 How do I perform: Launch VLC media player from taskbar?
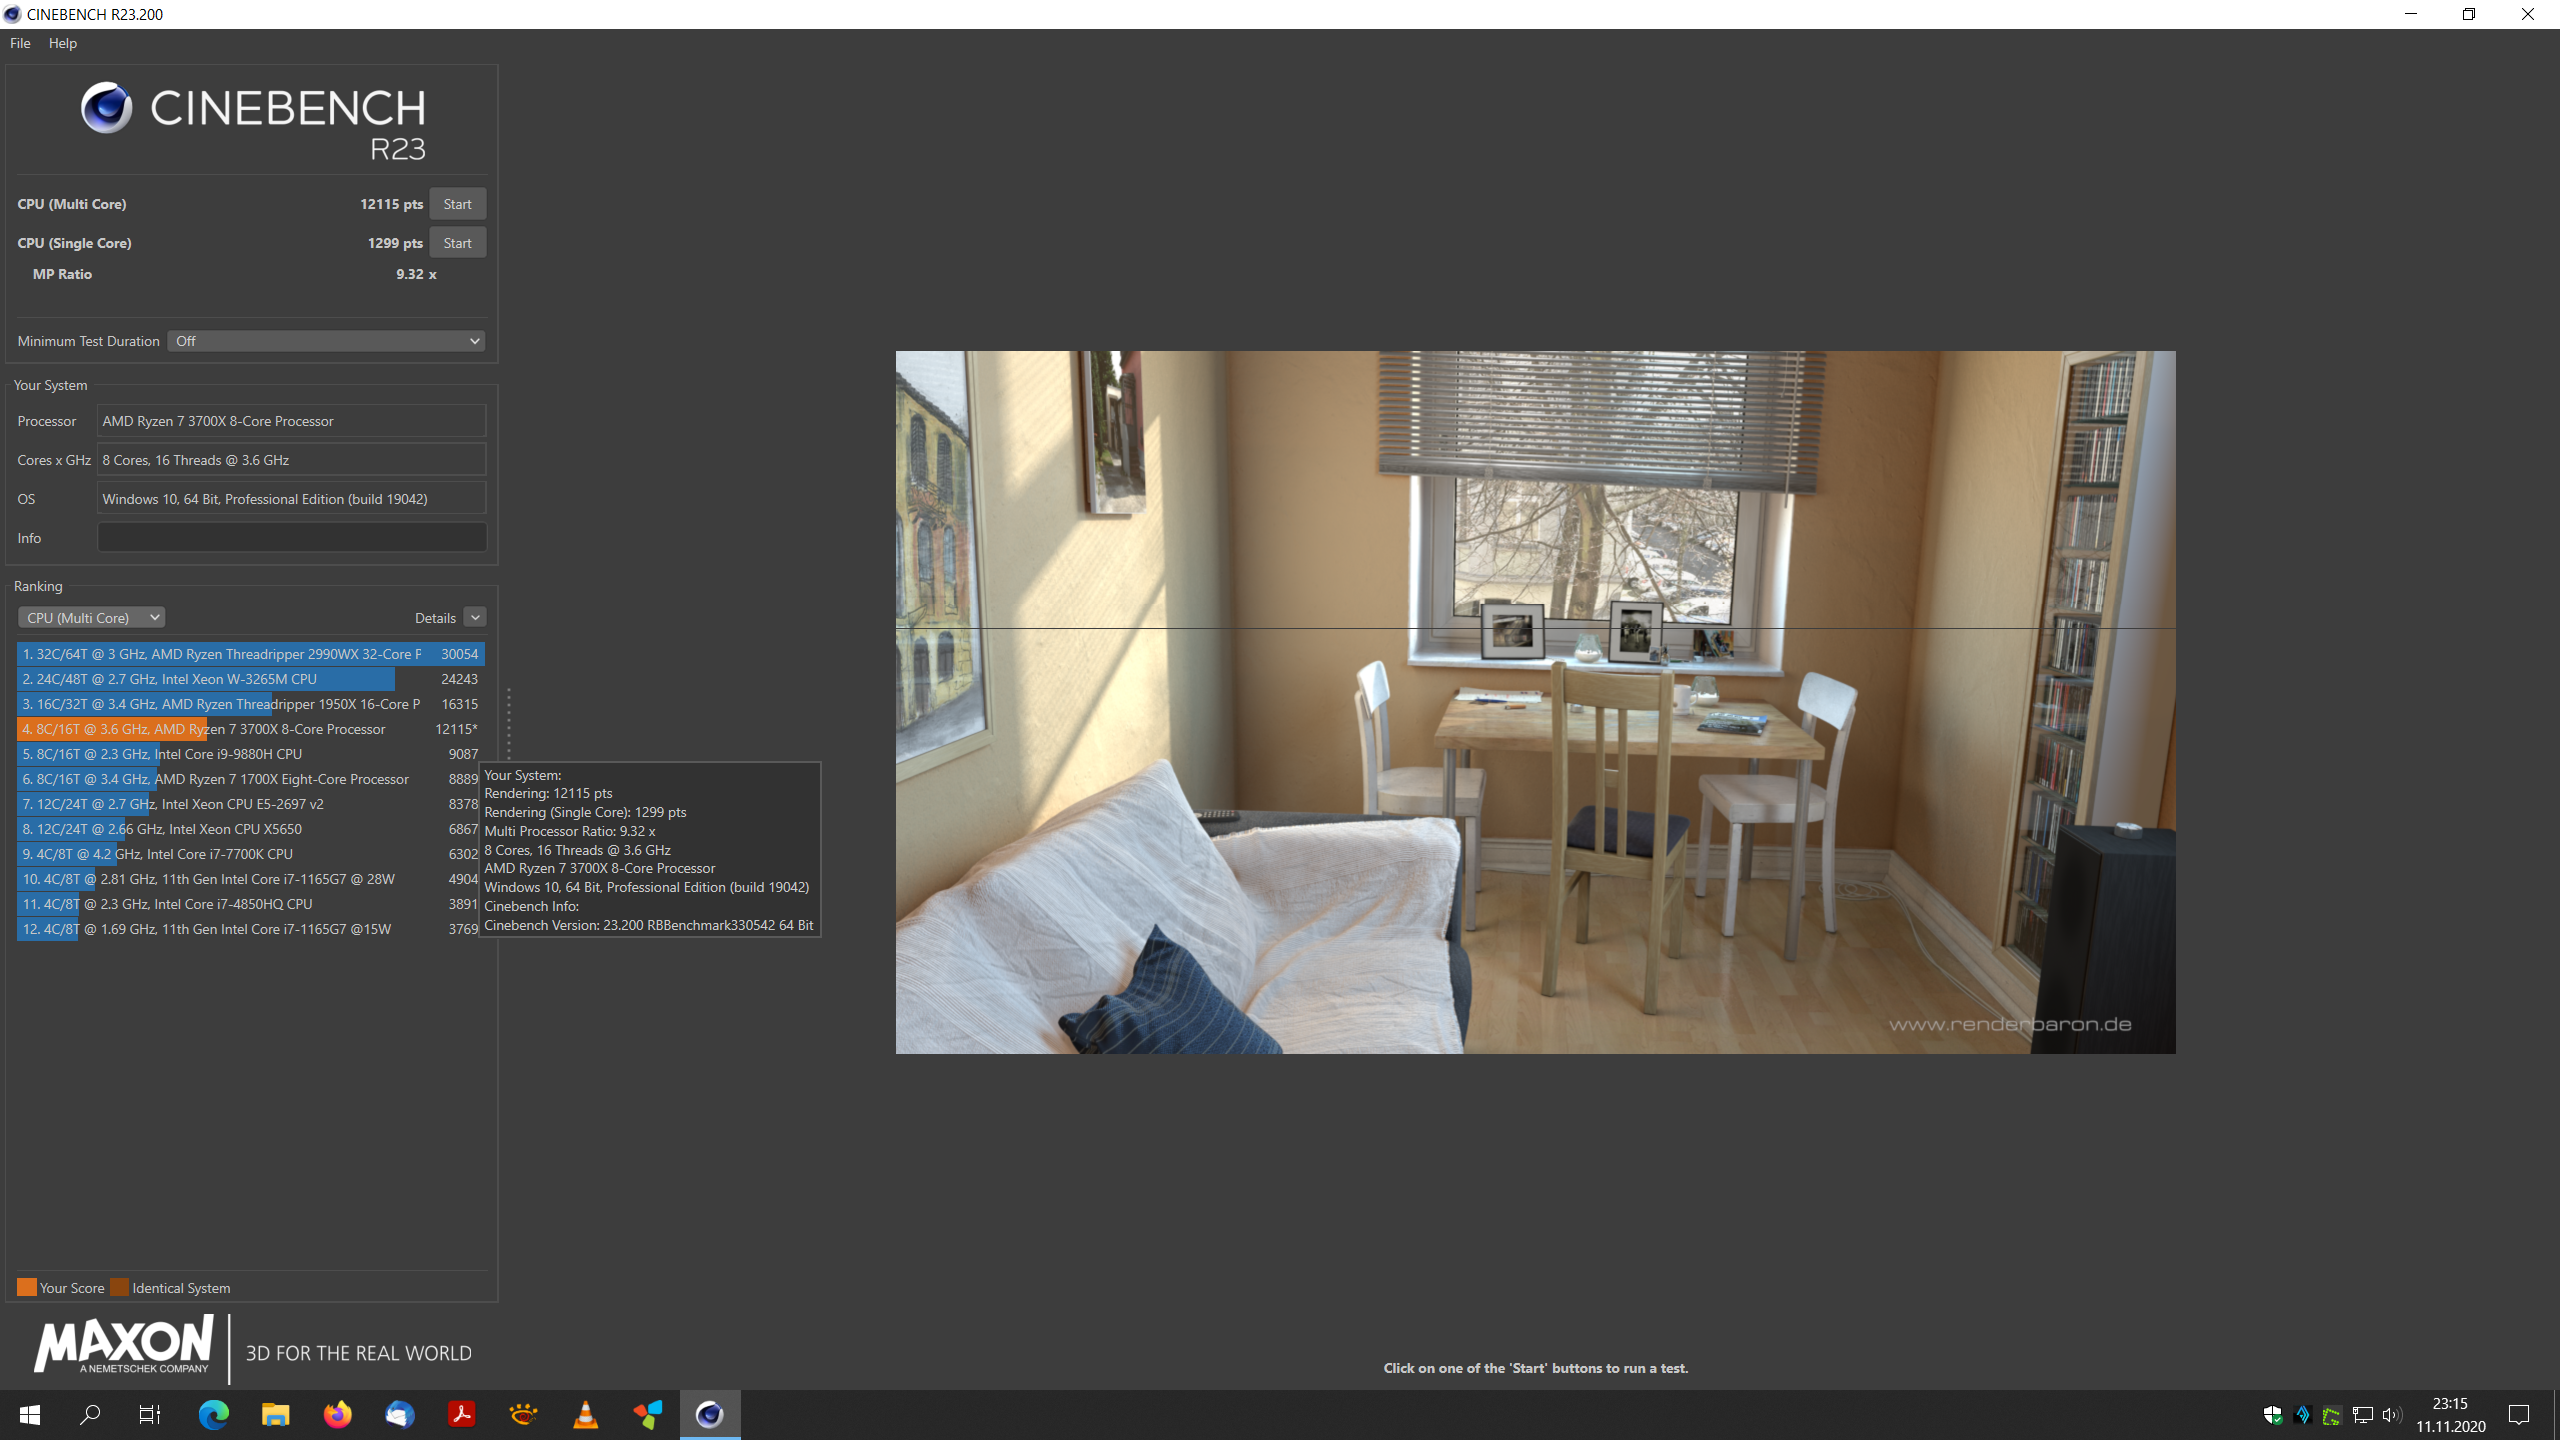(585, 1414)
